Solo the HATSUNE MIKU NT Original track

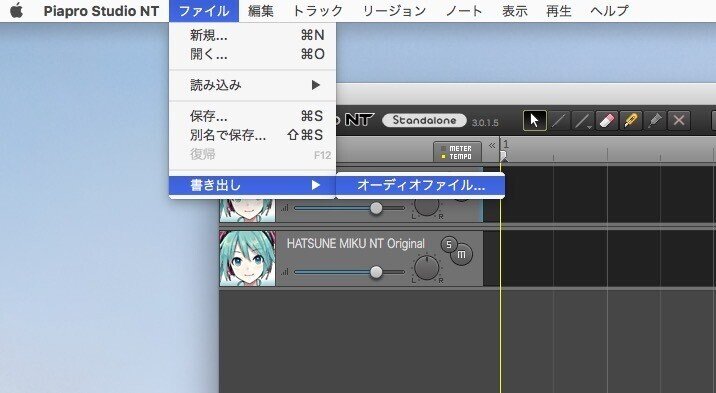448,245
